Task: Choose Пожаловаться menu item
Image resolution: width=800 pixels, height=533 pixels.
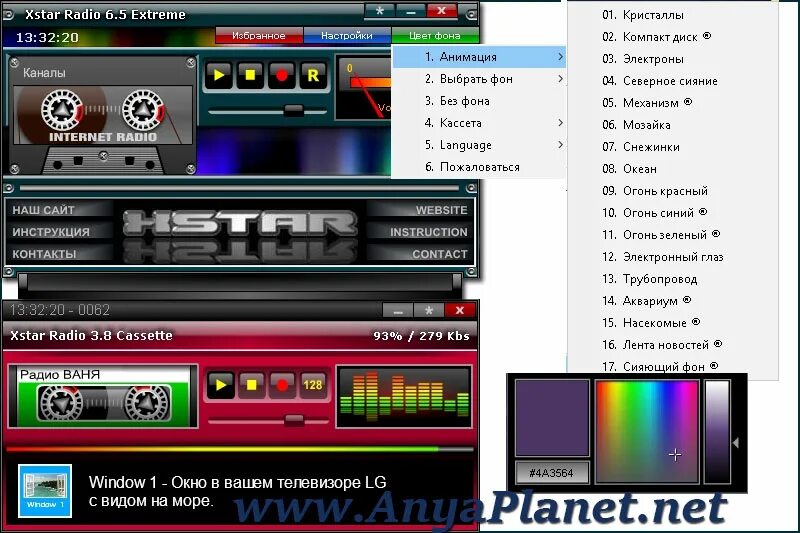Action: [x=479, y=167]
